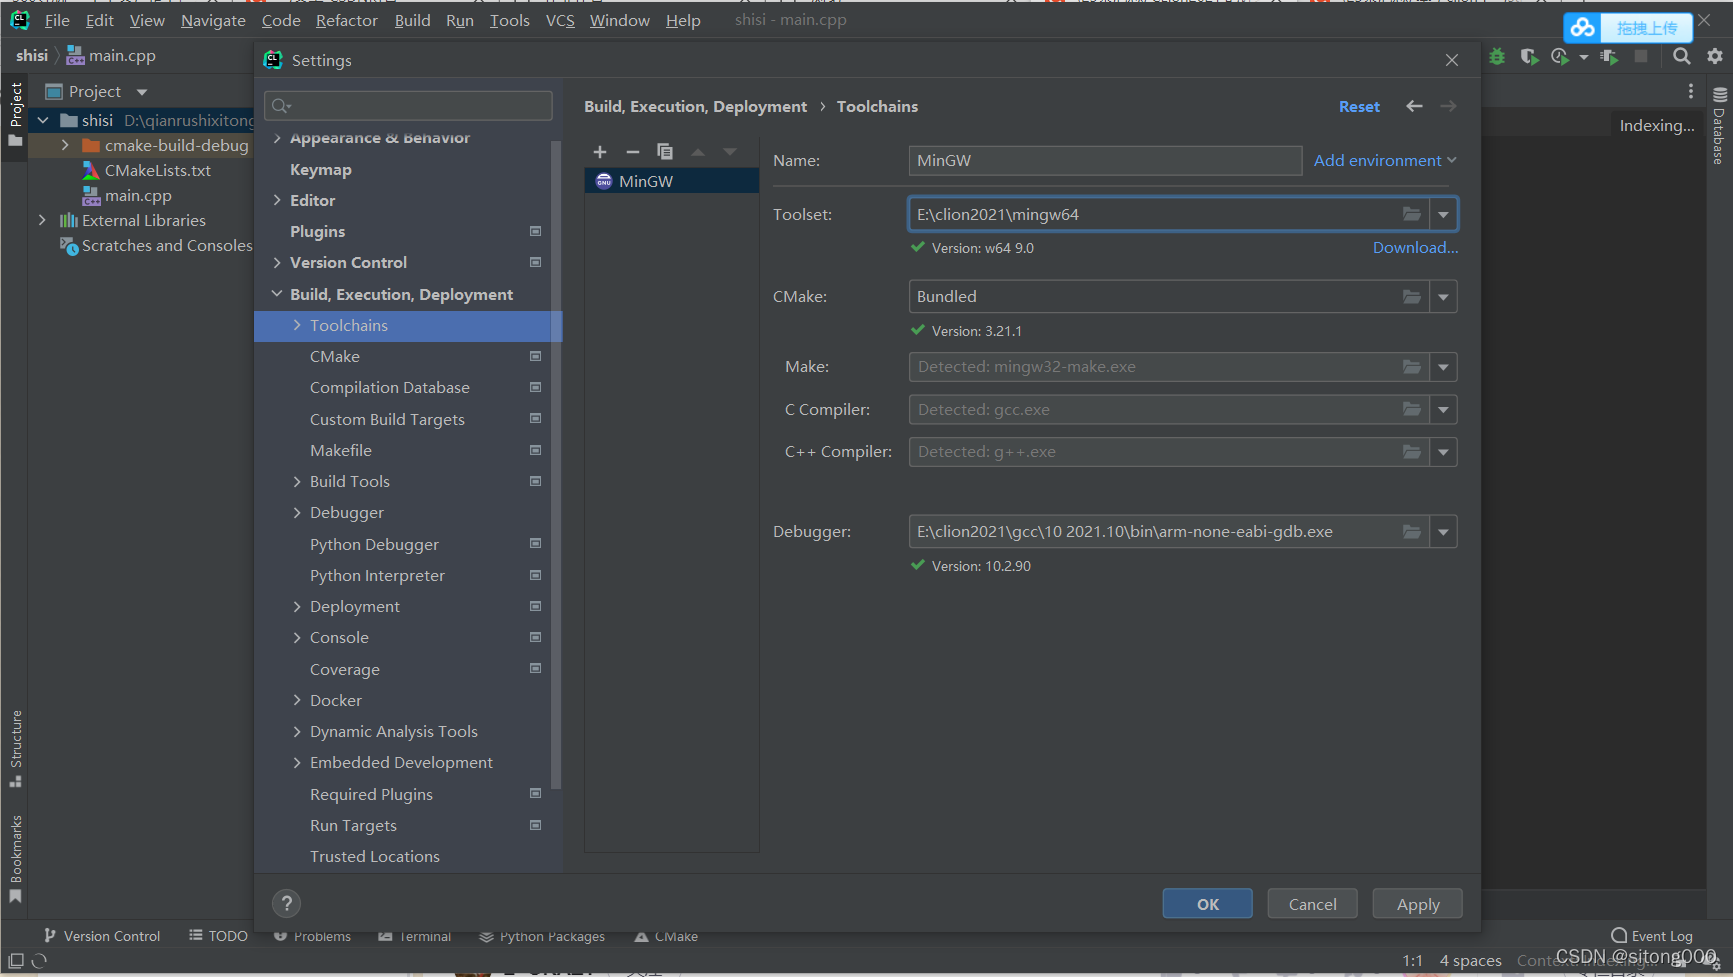Open the Make dropdown arrow

tap(1443, 367)
